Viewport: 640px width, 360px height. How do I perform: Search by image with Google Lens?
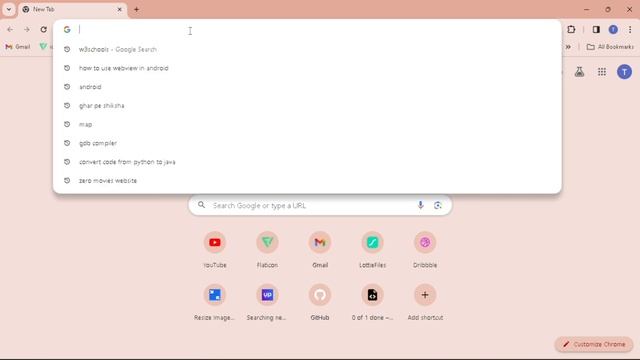click(438, 205)
